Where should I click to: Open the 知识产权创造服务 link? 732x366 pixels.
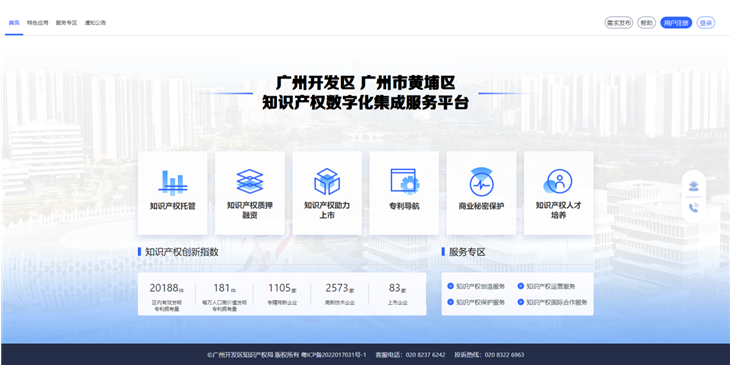point(476,286)
